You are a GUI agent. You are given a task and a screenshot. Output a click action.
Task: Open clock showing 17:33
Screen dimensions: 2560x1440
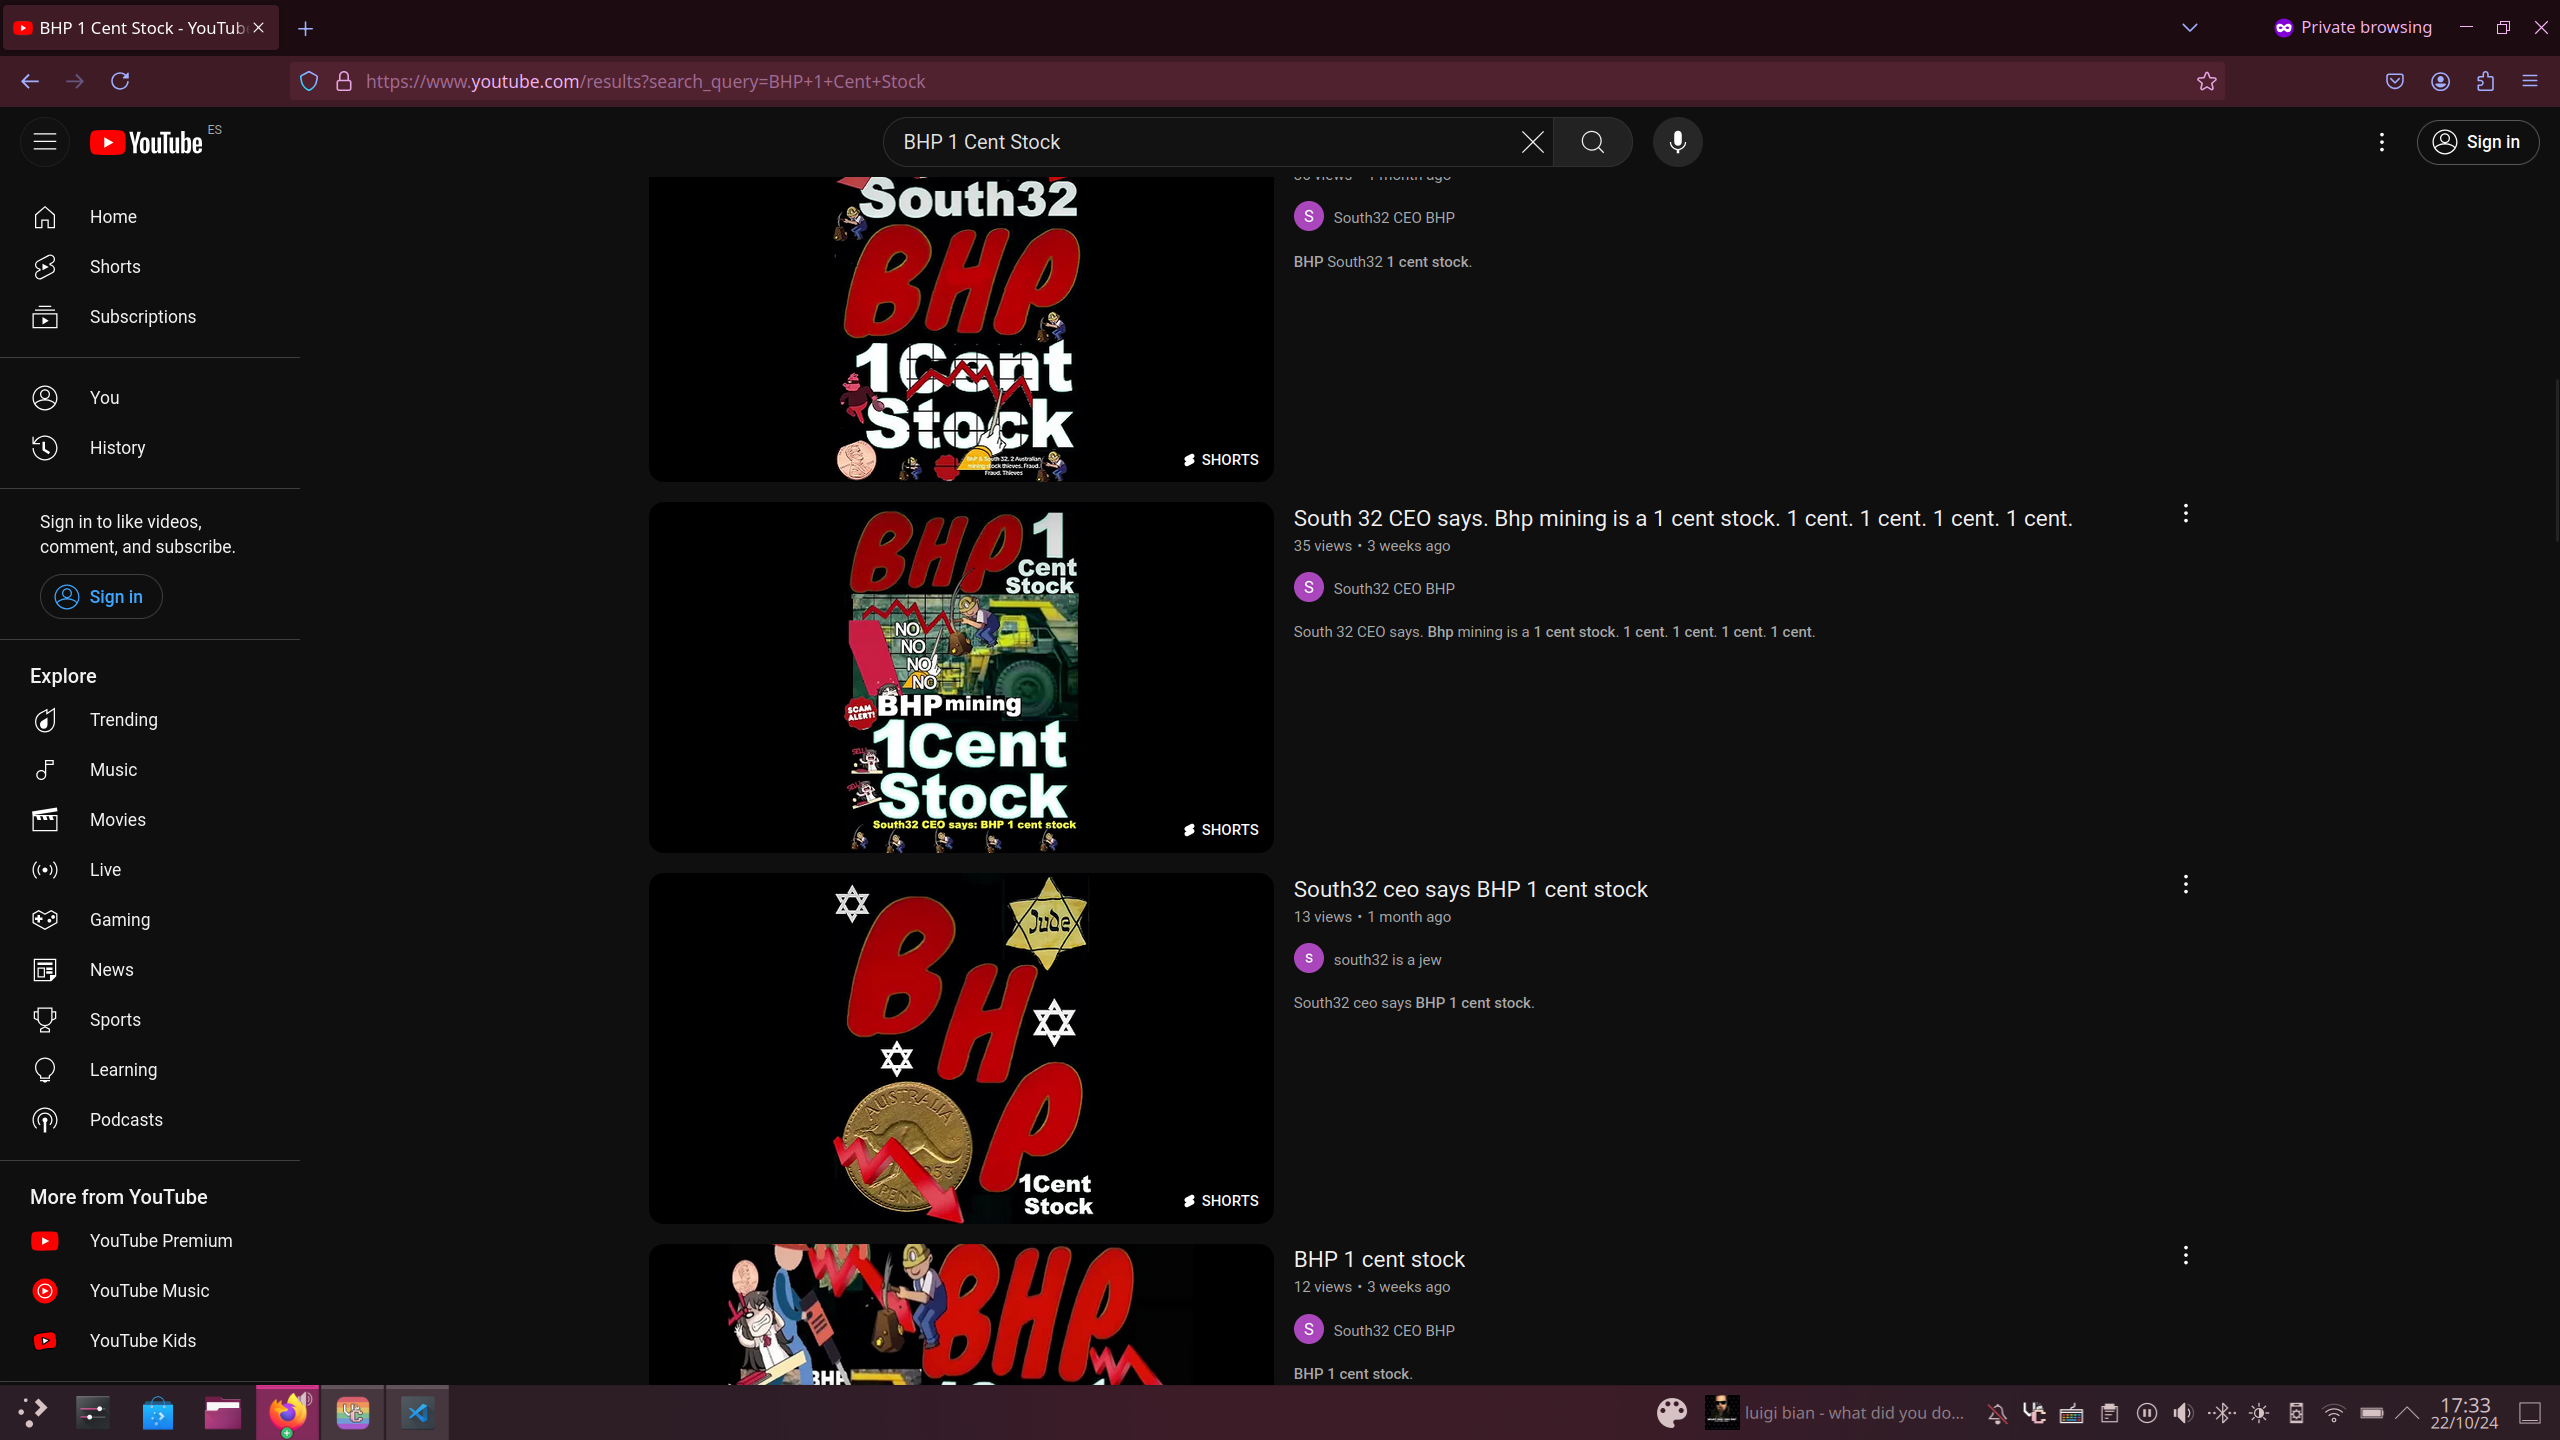coord(2464,1413)
